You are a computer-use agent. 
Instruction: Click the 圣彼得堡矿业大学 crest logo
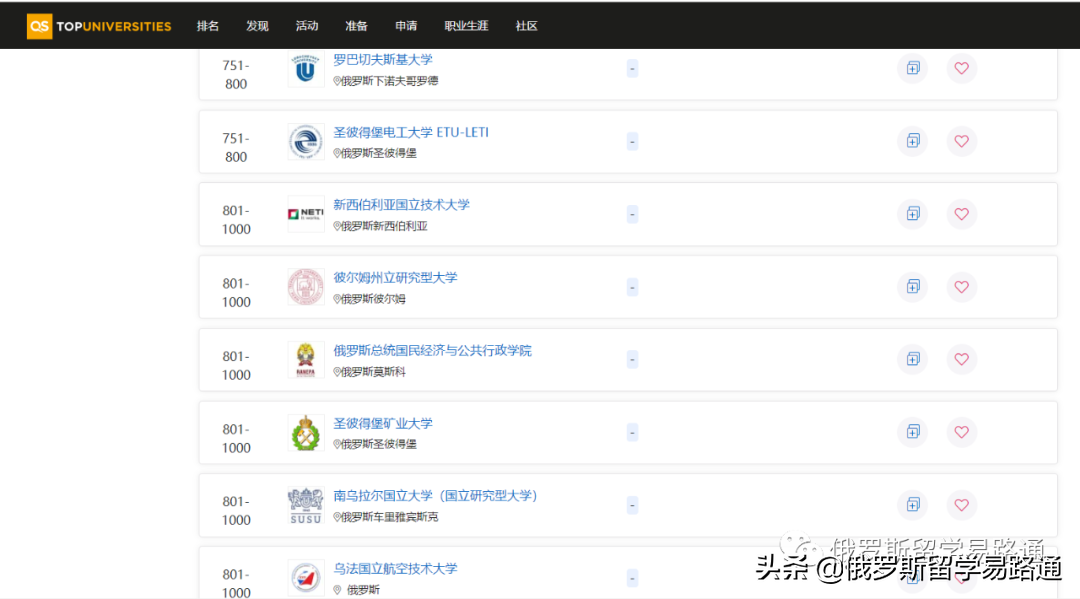pyautogui.click(x=306, y=432)
